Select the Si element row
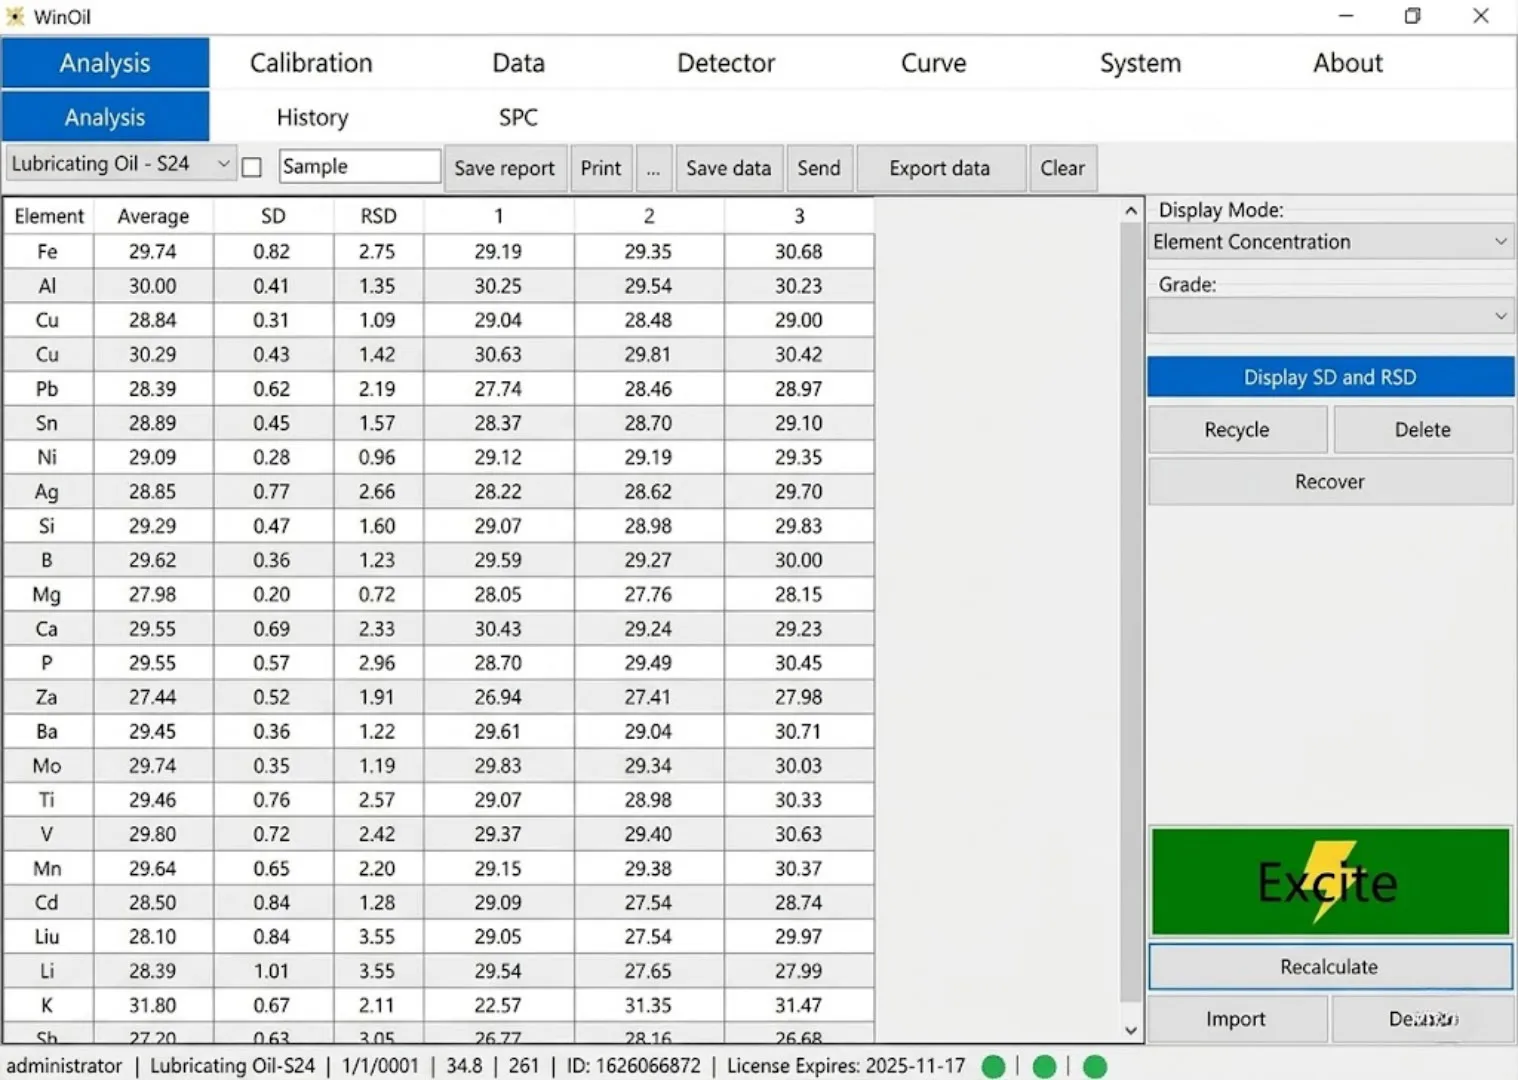The image size is (1518, 1080). tap(439, 526)
